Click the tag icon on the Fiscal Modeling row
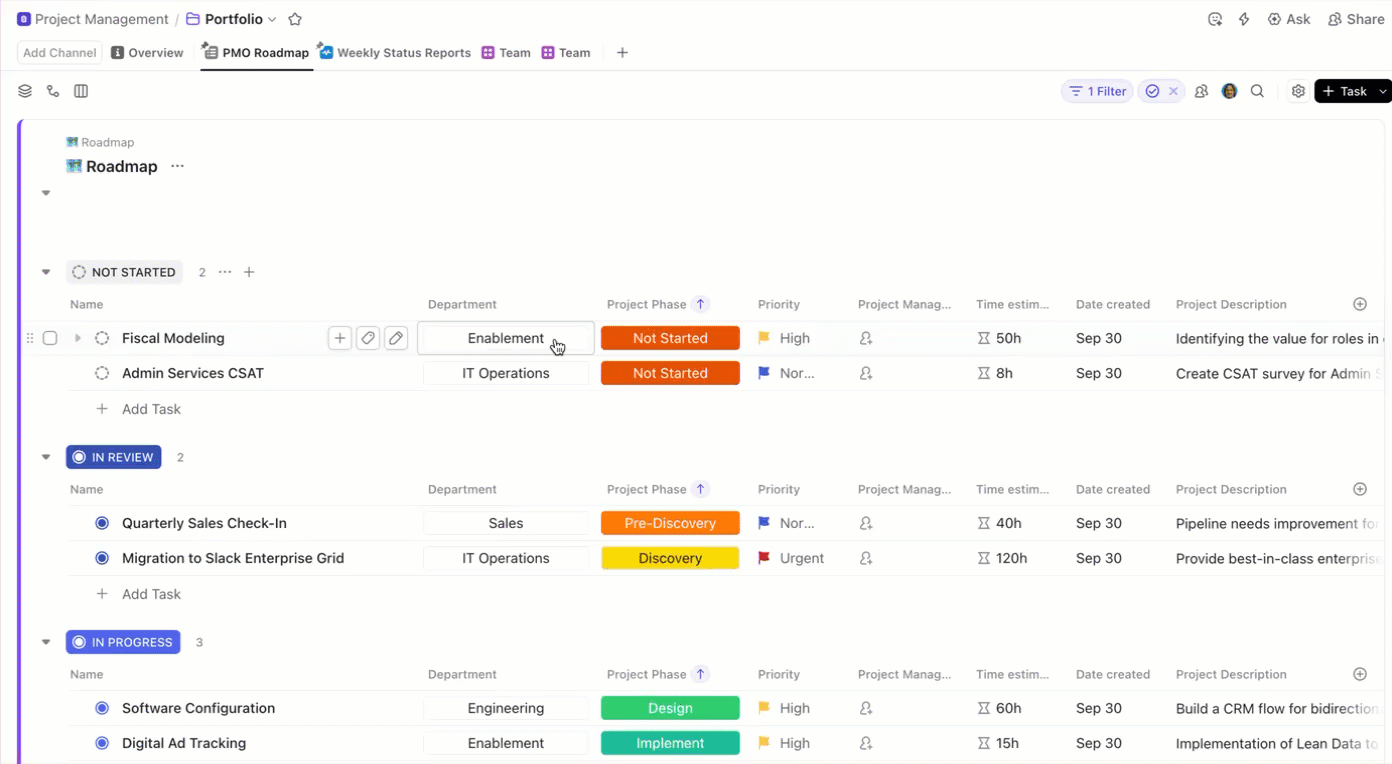 pos(367,338)
